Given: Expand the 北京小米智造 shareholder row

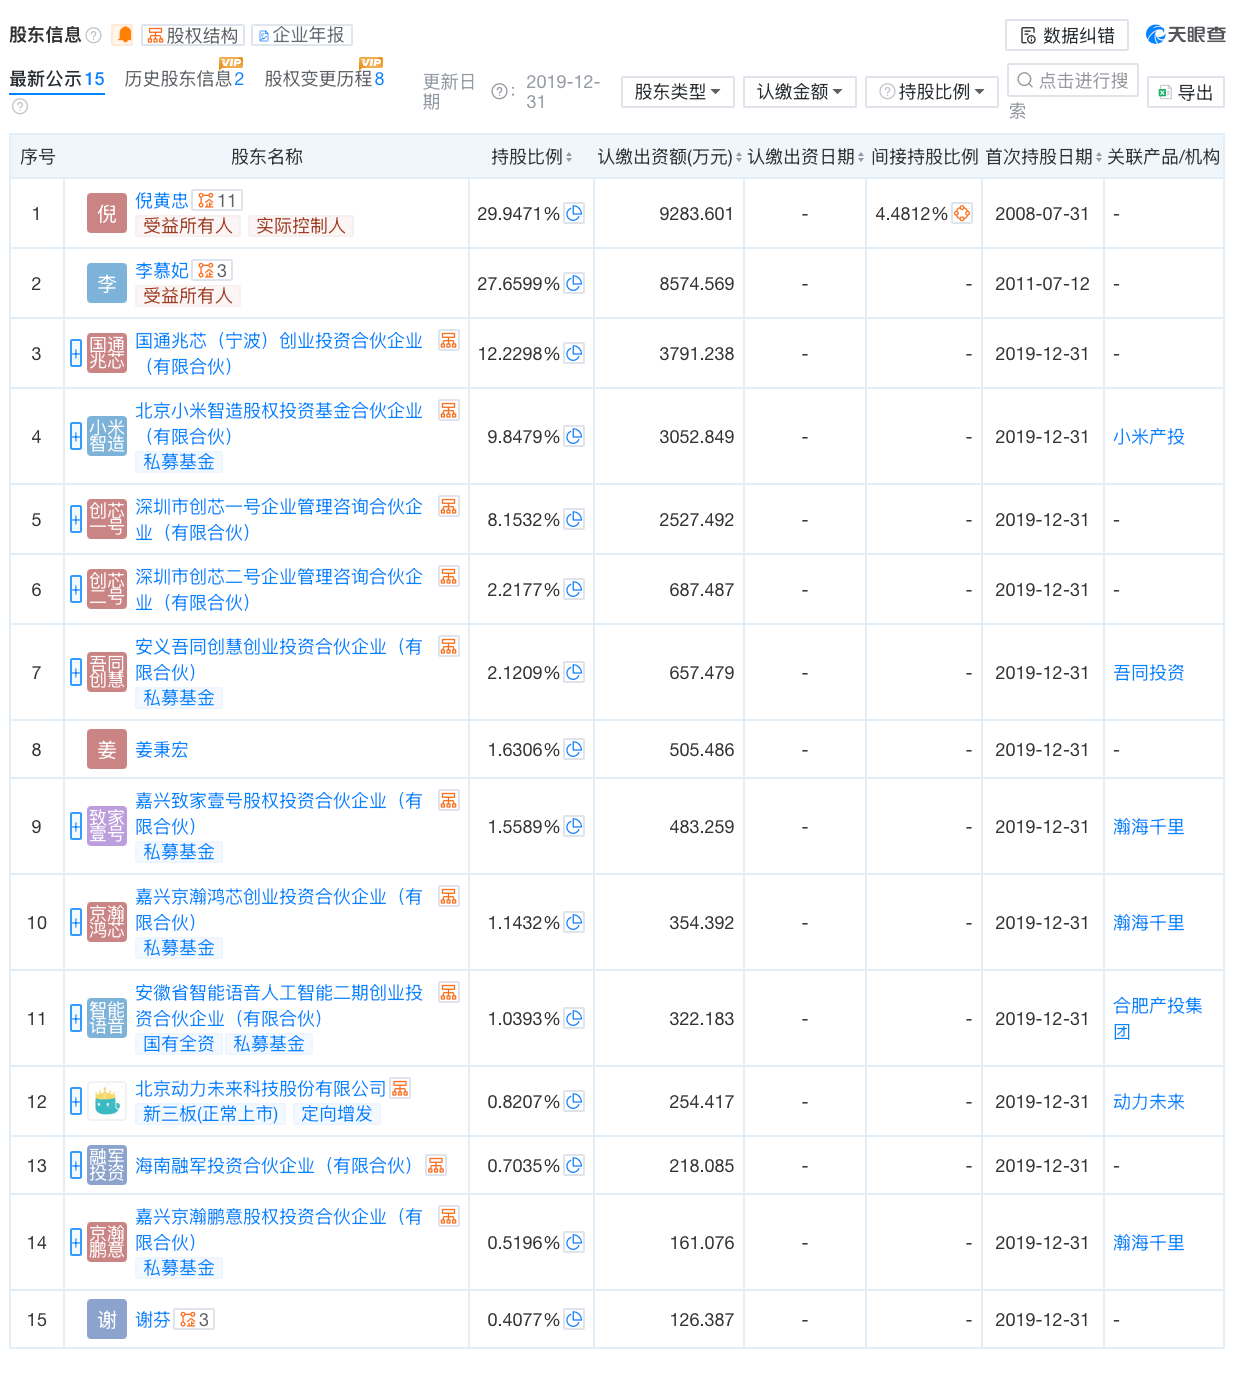Looking at the screenshot, I should 76,436.
